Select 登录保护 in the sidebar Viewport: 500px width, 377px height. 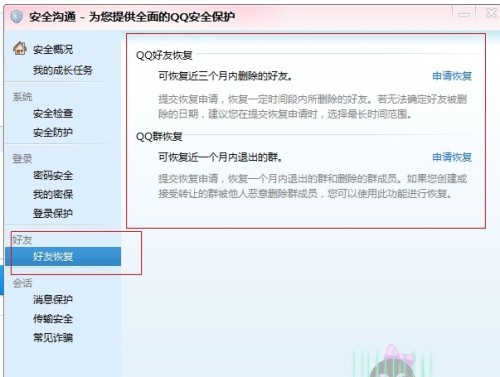click(x=53, y=213)
